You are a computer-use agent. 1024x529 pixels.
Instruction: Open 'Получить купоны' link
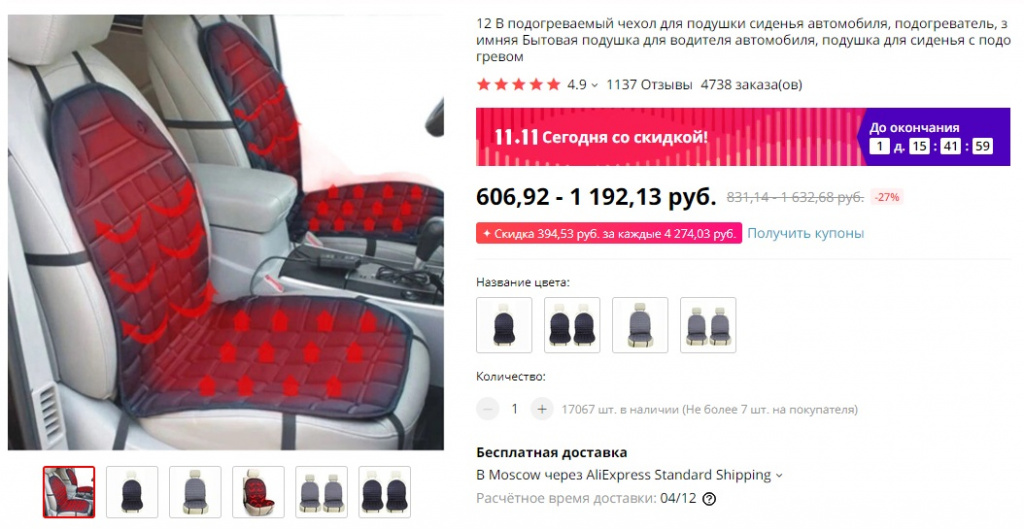pyautogui.click(x=805, y=233)
